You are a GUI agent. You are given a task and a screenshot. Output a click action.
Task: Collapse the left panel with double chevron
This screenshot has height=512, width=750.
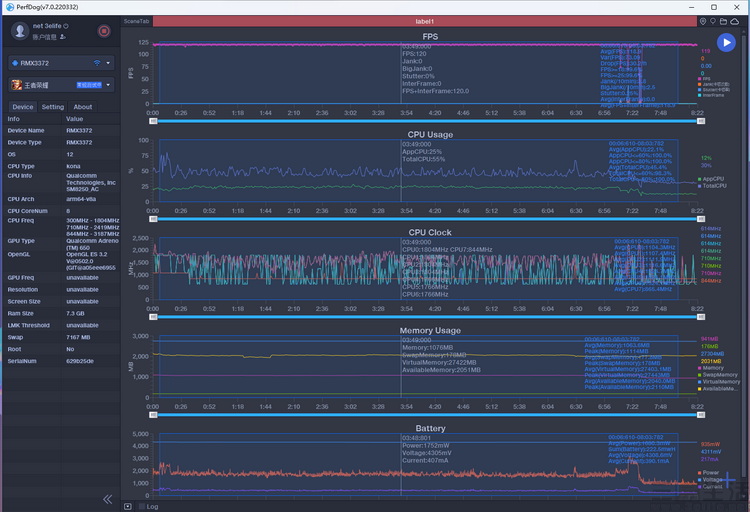coord(108,499)
